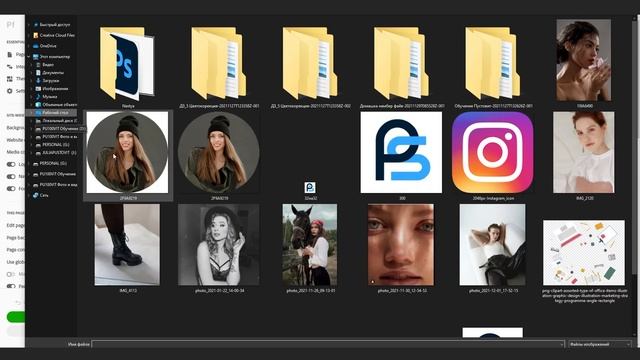Open the Загрузки downloads icon
This screenshot has height=360, width=640.
(38, 81)
